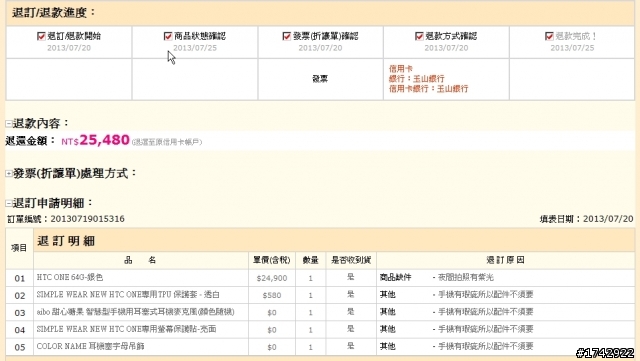Select the 發票 cell in progress table
Image resolution: width=640 pixels, height=361 pixels.
[x=320, y=79]
